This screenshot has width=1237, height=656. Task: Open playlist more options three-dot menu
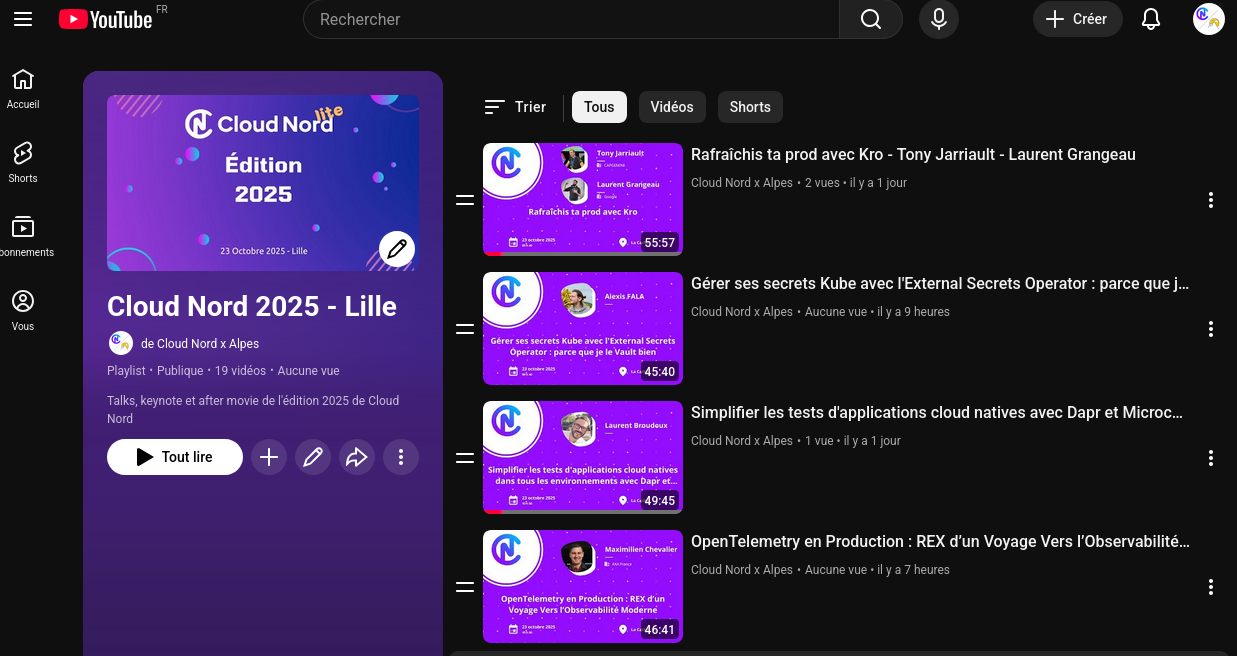401,457
